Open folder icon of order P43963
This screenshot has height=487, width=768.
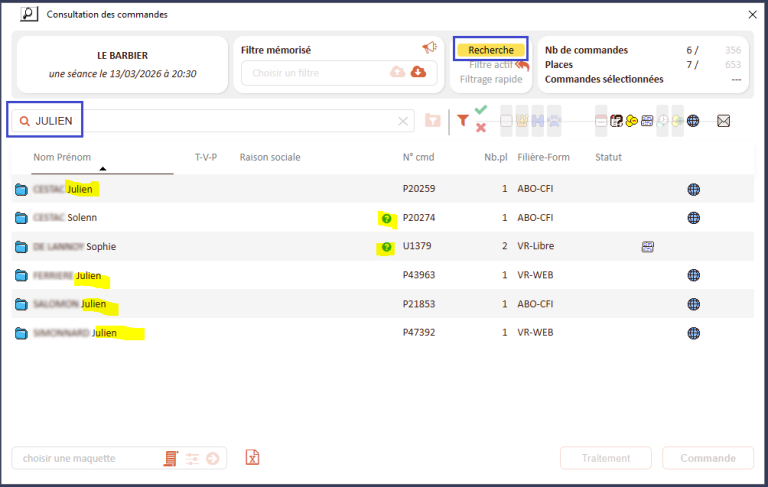coord(21,275)
